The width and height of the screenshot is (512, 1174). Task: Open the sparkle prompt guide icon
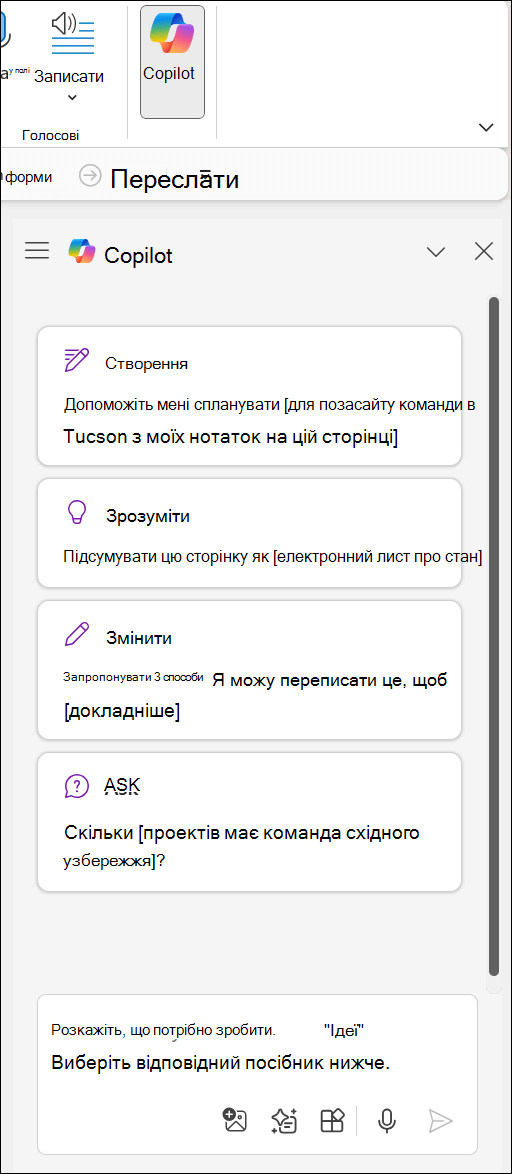[284, 1120]
